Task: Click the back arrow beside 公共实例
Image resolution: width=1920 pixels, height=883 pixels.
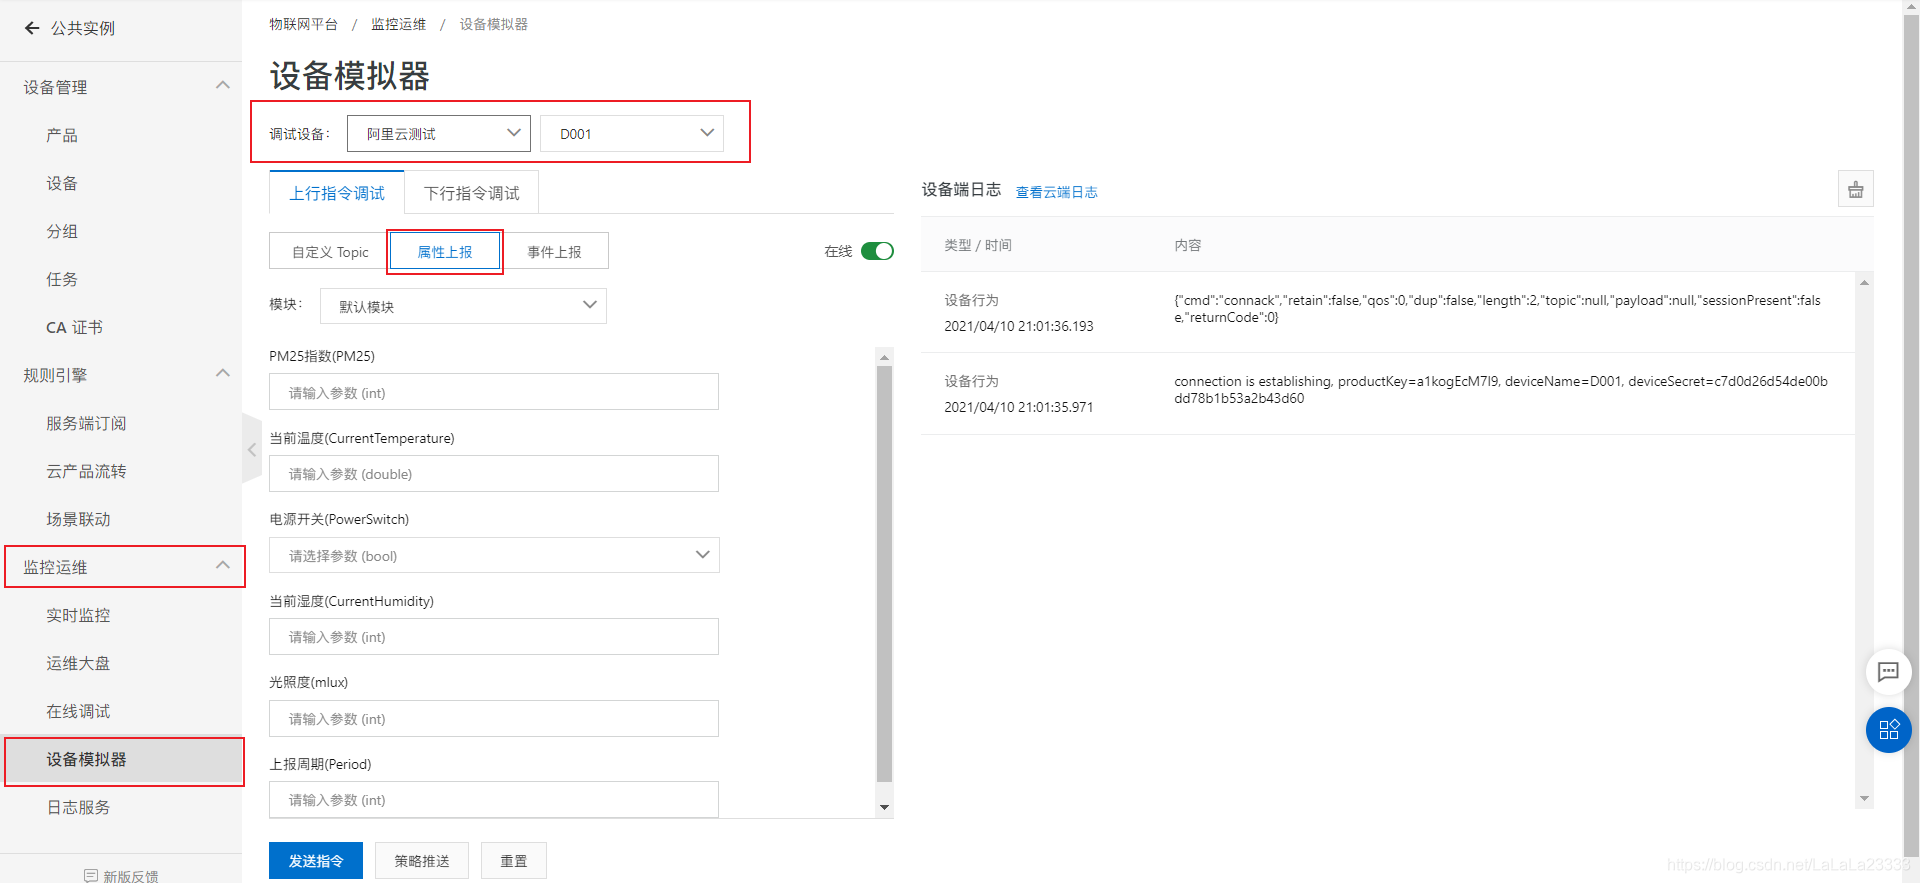Action: 32,28
